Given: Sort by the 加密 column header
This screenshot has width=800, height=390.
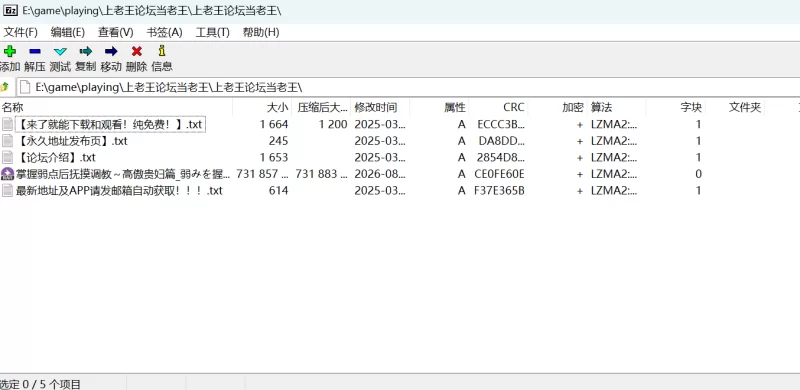Looking at the screenshot, I should point(558,107).
